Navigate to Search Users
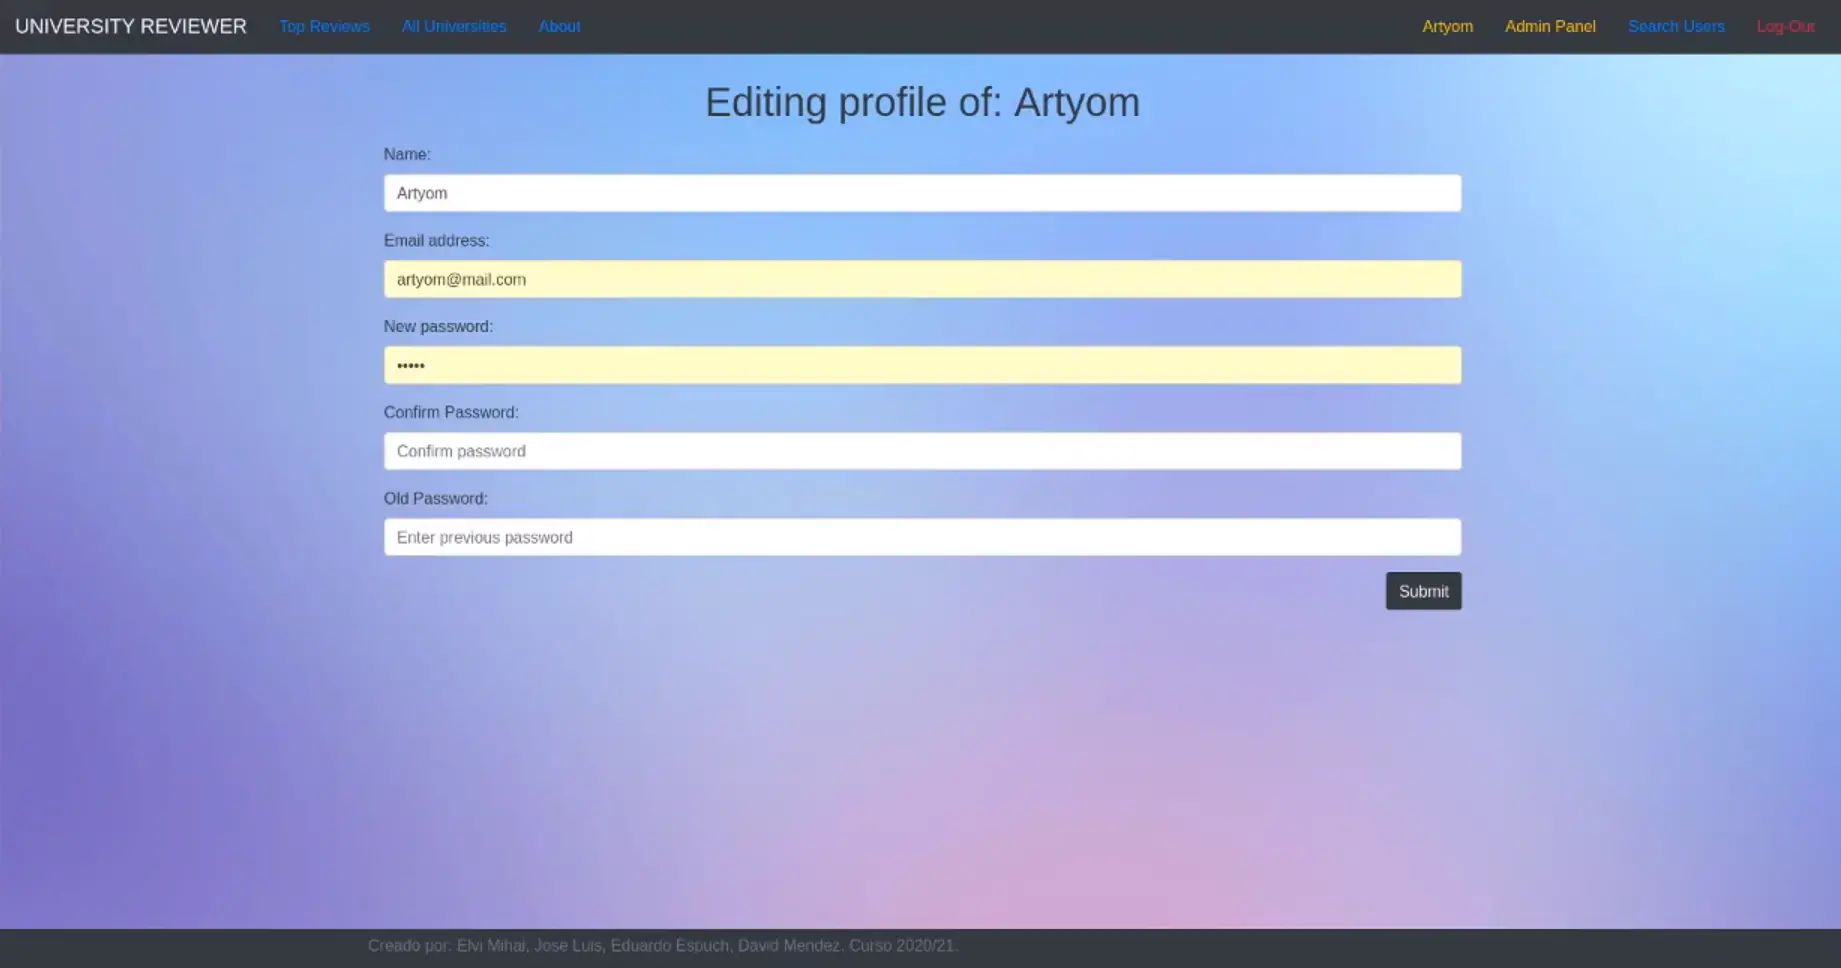1841x968 pixels. [1676, 27]
